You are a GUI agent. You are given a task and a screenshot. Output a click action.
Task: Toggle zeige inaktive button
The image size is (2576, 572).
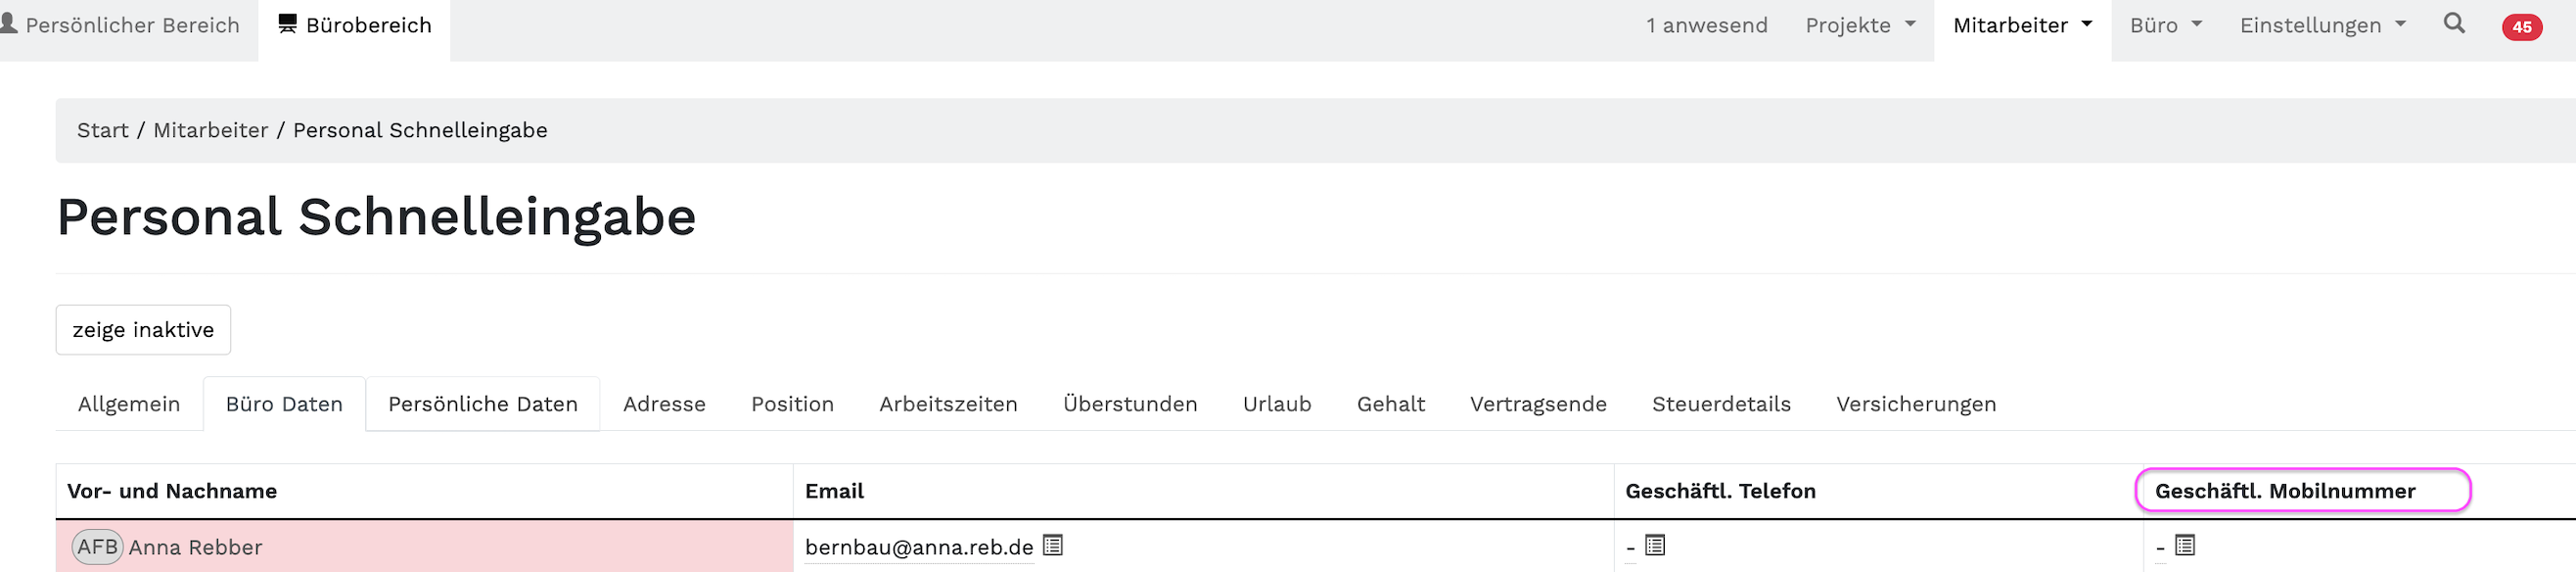[143, 330]
